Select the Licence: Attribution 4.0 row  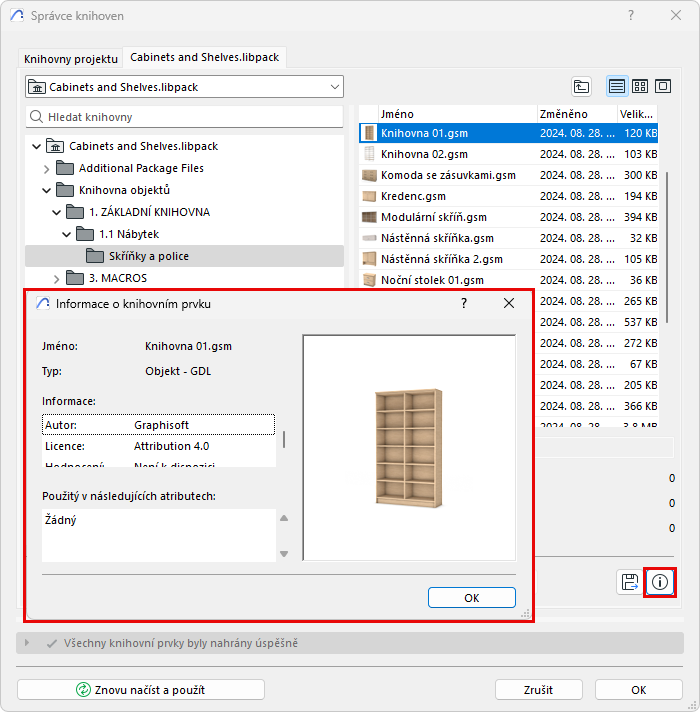point(158,446)
